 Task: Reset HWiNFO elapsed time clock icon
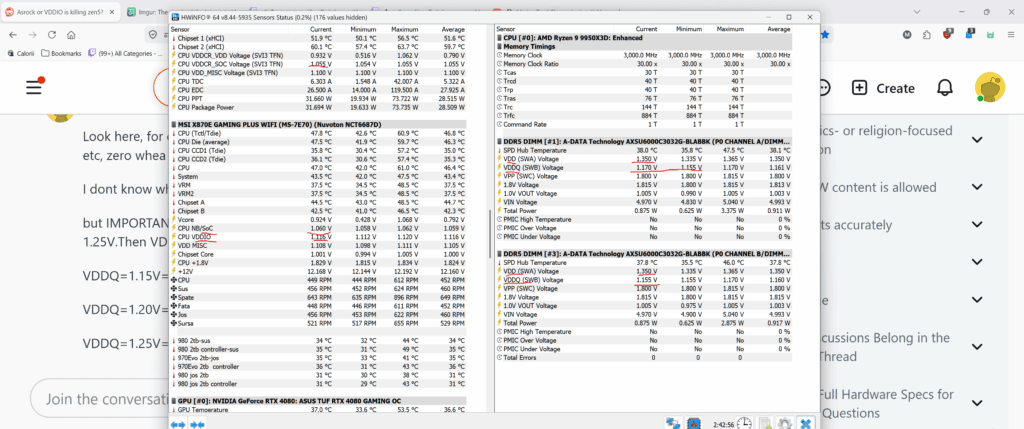[744, 423]
